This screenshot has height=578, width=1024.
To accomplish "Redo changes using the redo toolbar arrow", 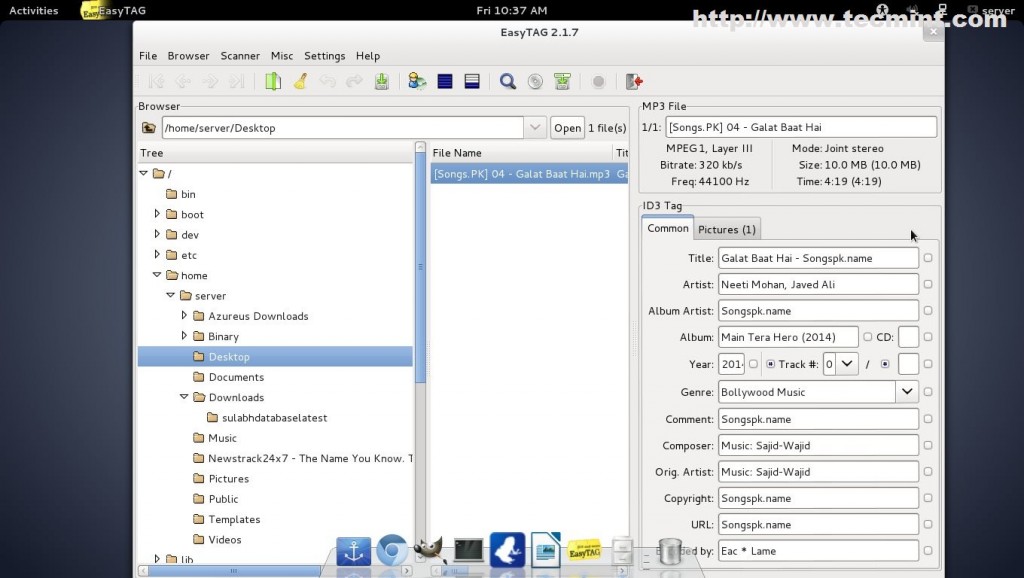I will pos(353,81).
